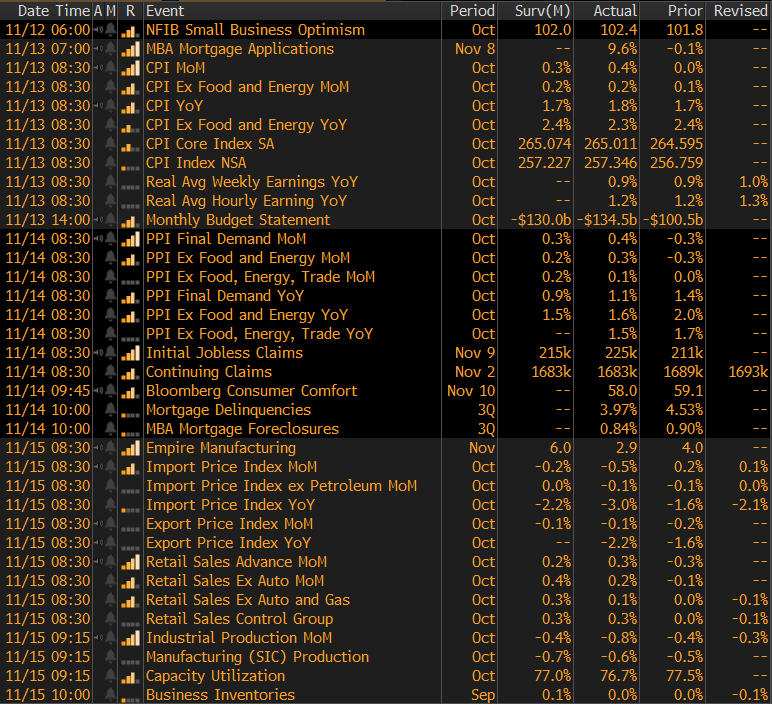Click the Event column header

click(165, 10)
